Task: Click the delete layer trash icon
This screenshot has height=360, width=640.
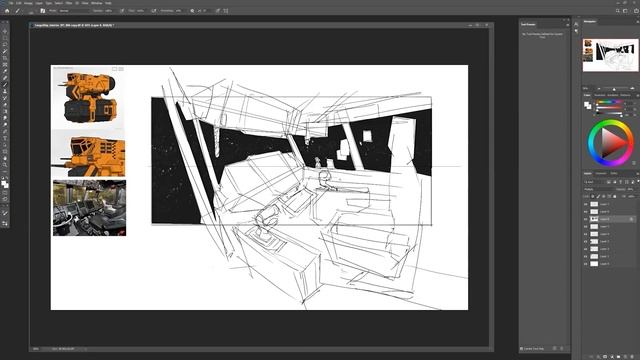Action: [631, 356]
